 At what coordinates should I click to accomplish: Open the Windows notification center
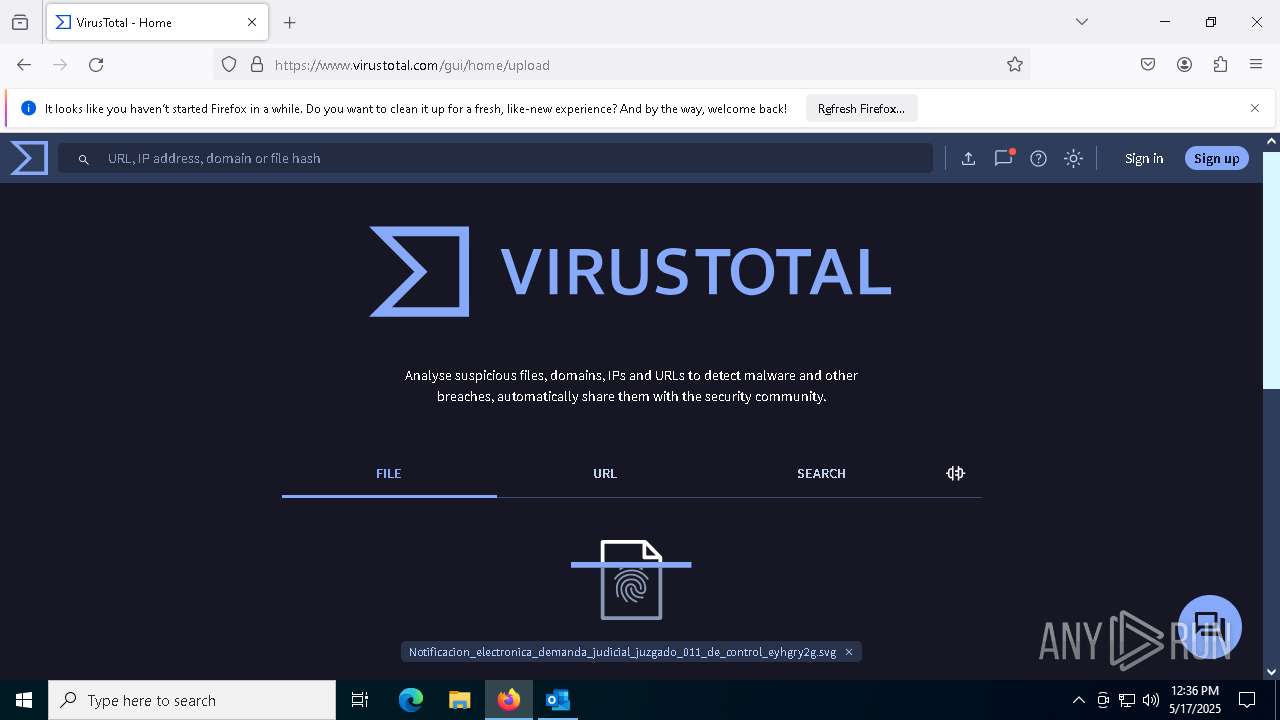(x=1247, y=700)
